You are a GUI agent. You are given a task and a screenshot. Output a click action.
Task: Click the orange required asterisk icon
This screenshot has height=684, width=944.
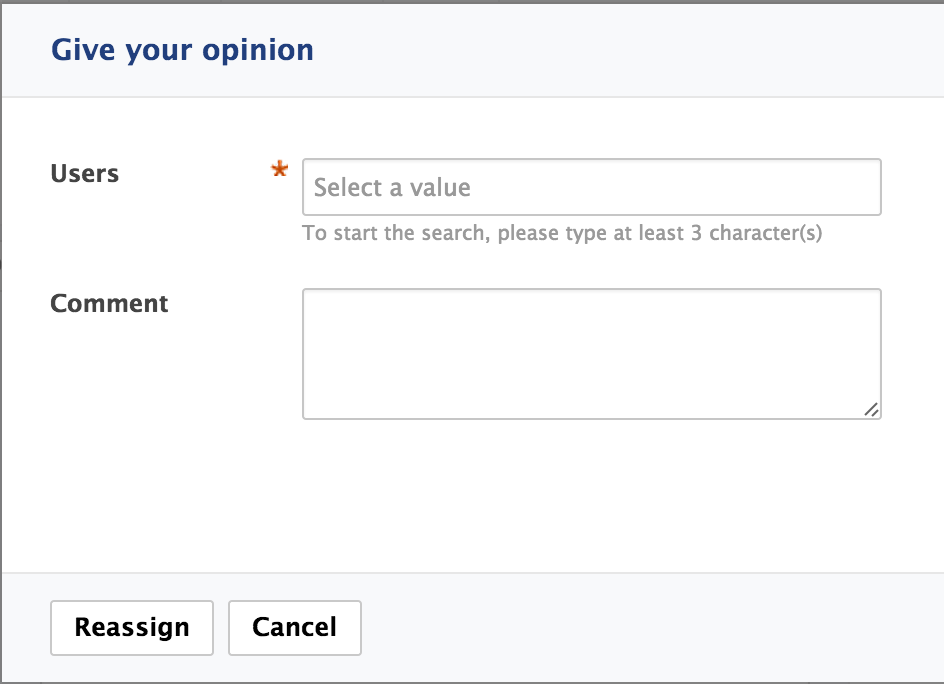(x=279, y=170)
